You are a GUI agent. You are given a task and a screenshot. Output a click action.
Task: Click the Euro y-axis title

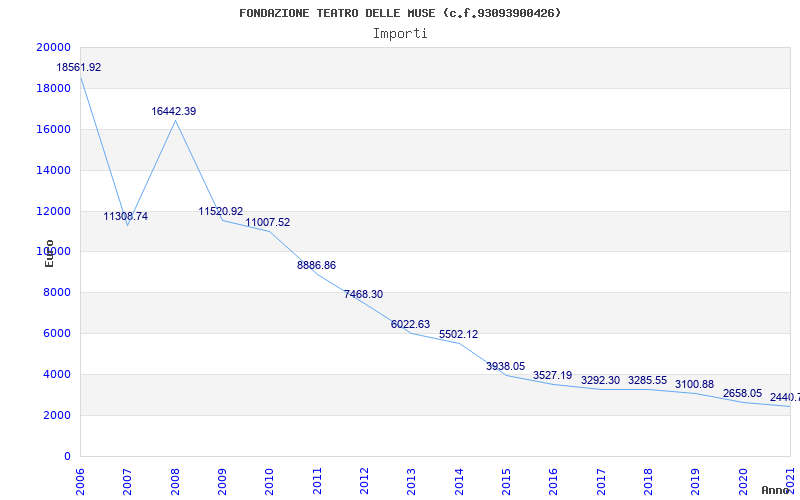[49, 253]
